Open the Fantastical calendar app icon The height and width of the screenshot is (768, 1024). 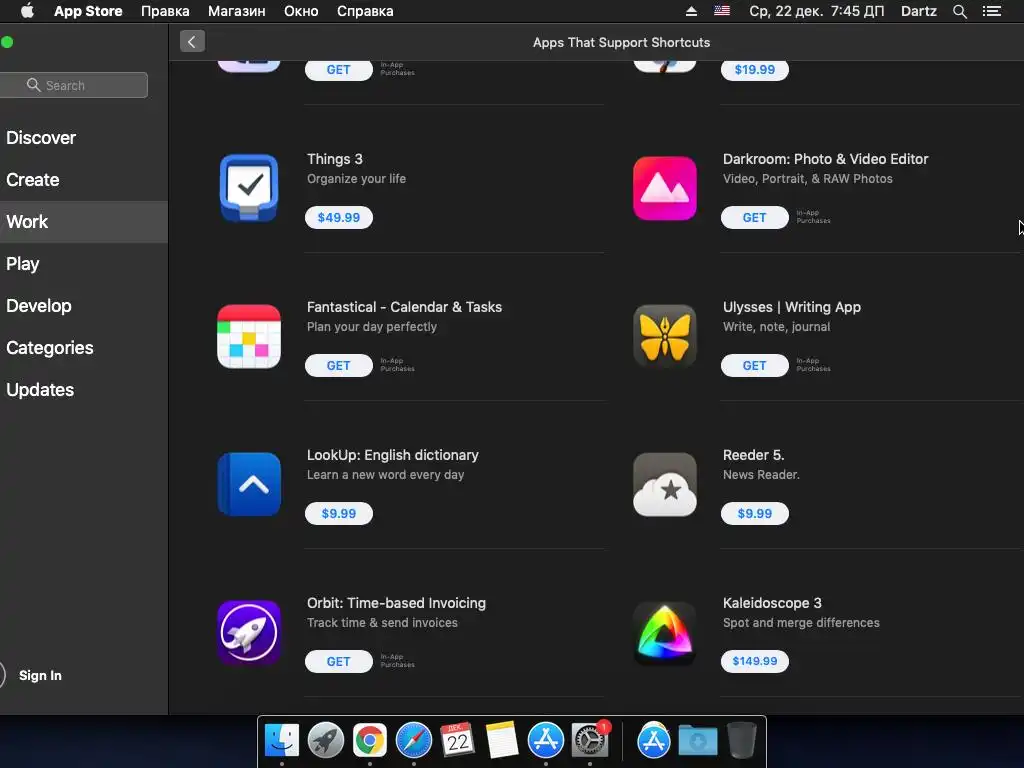tap(249, 336)
